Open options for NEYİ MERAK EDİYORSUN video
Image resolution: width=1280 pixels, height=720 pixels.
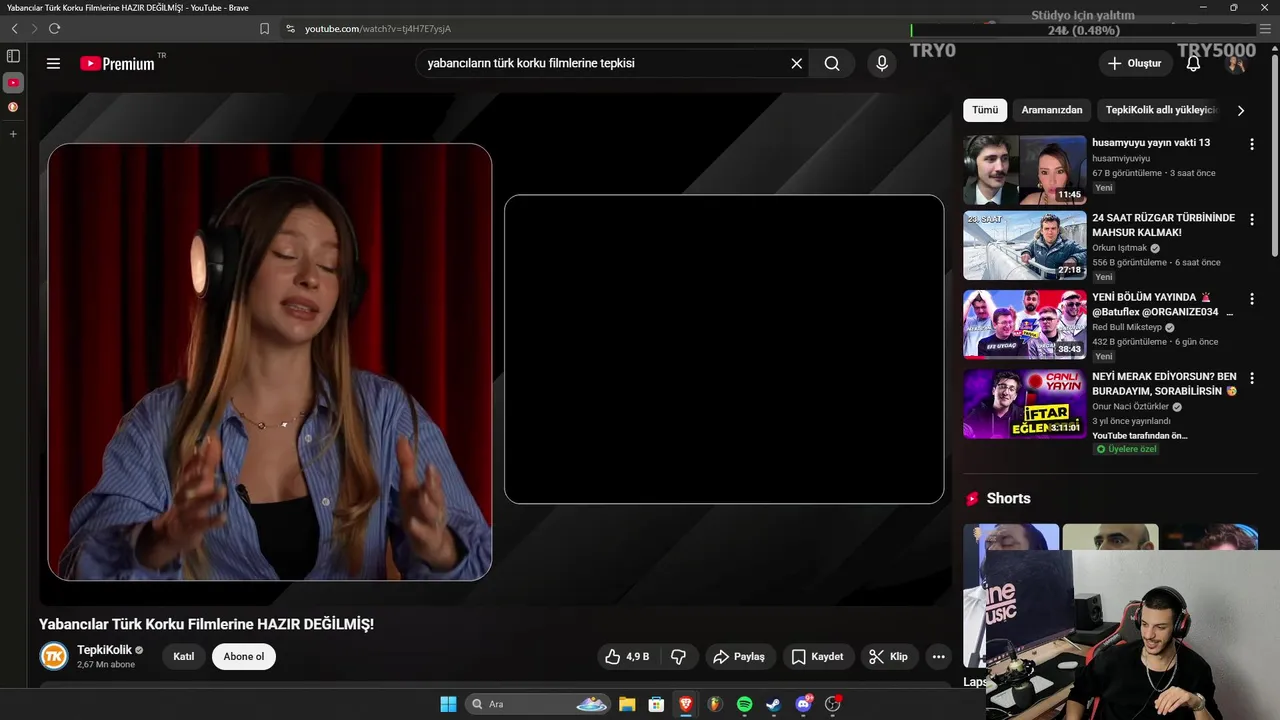1251,378
